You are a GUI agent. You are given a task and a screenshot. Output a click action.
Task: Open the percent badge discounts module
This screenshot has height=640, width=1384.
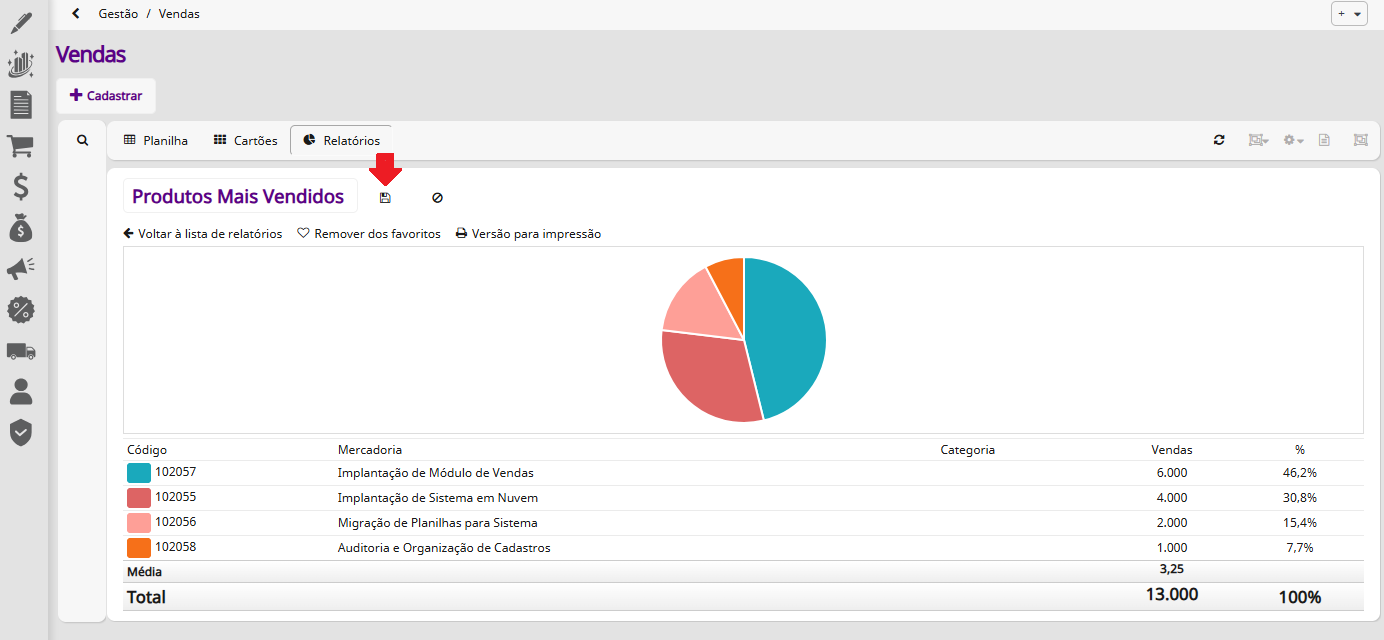21,310
